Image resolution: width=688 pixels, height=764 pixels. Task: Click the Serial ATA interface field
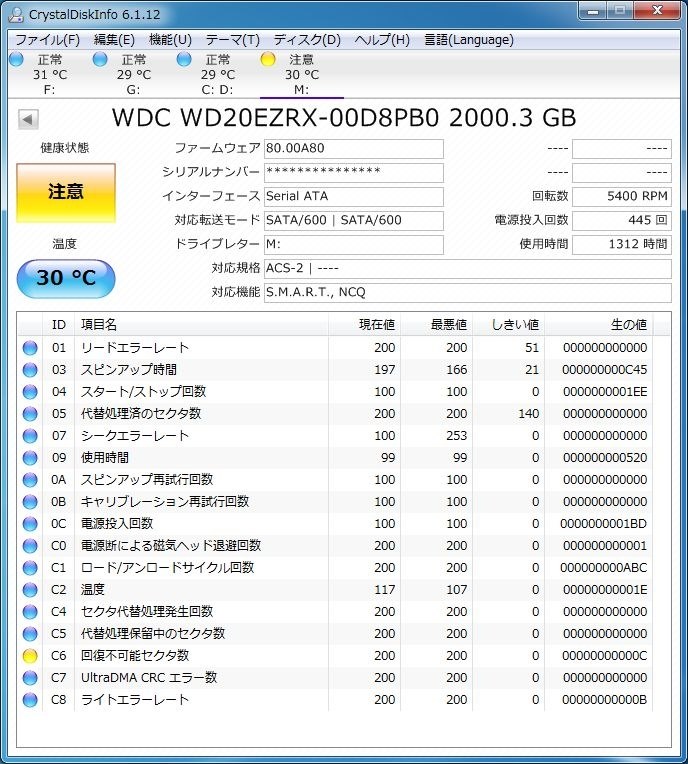(354, 196)
